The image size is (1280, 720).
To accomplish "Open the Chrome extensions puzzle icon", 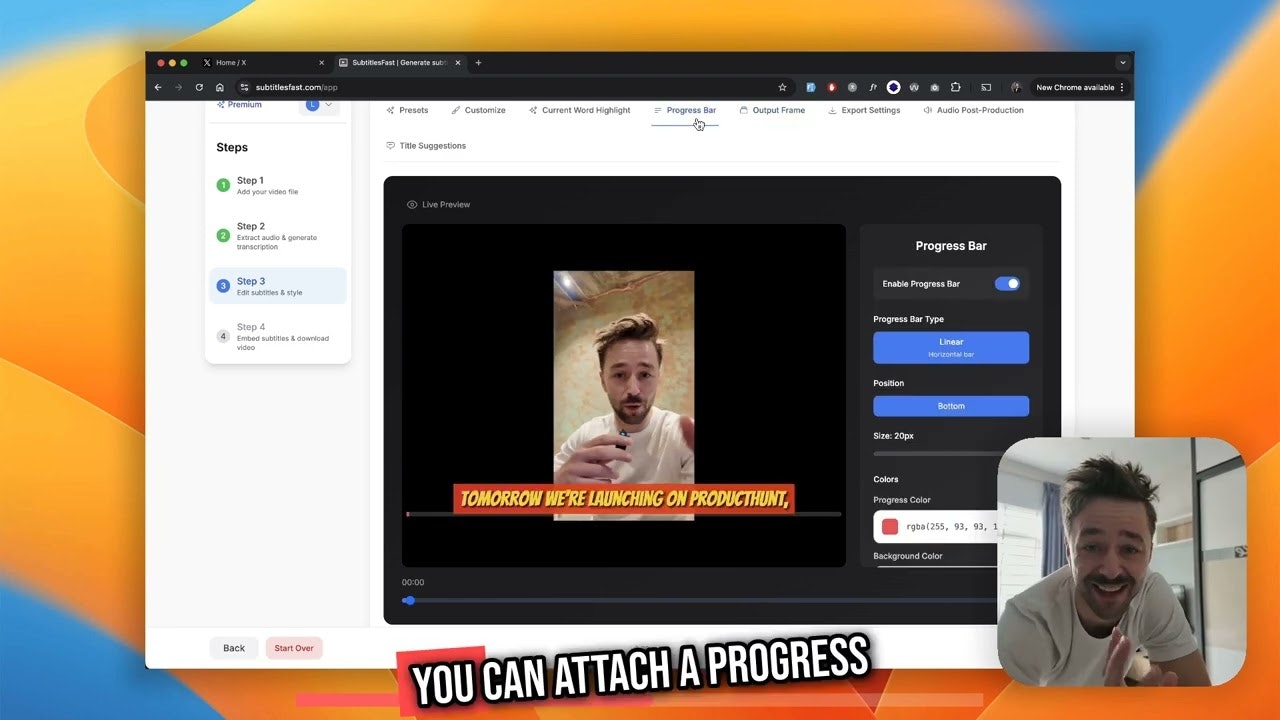I will pyautogui.click(x=955, y=88).
